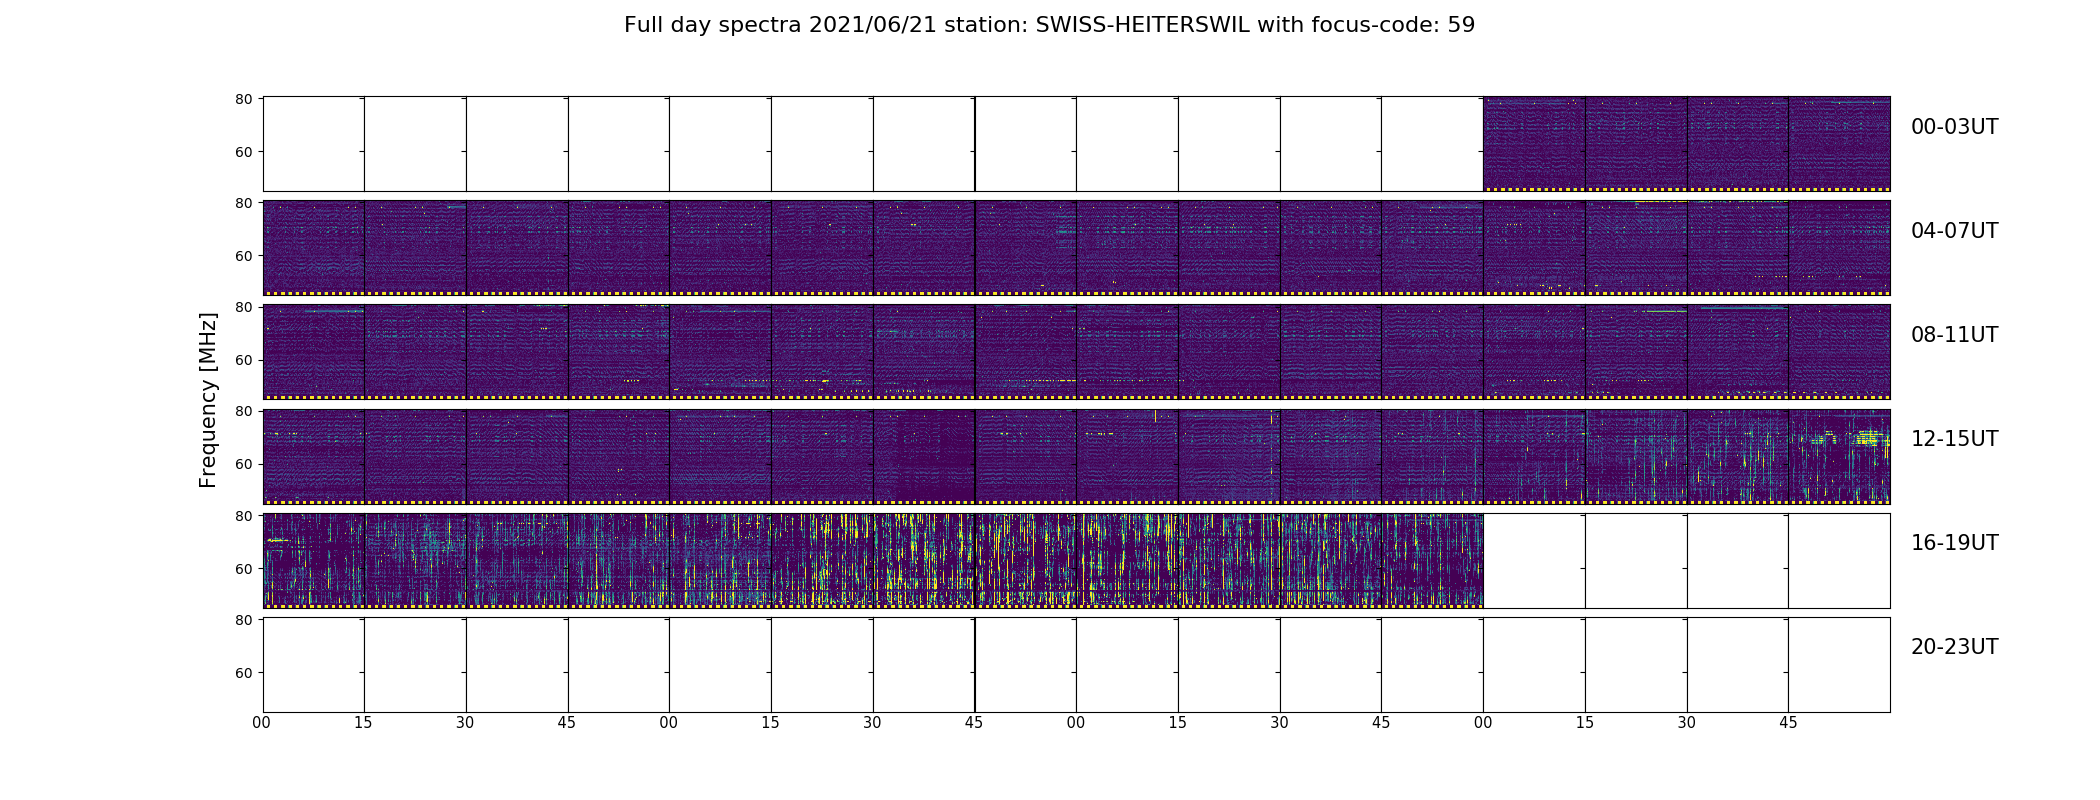Click the empty first cell of 20-23UT row
2100x800 pixels.
tap(314, 665)
